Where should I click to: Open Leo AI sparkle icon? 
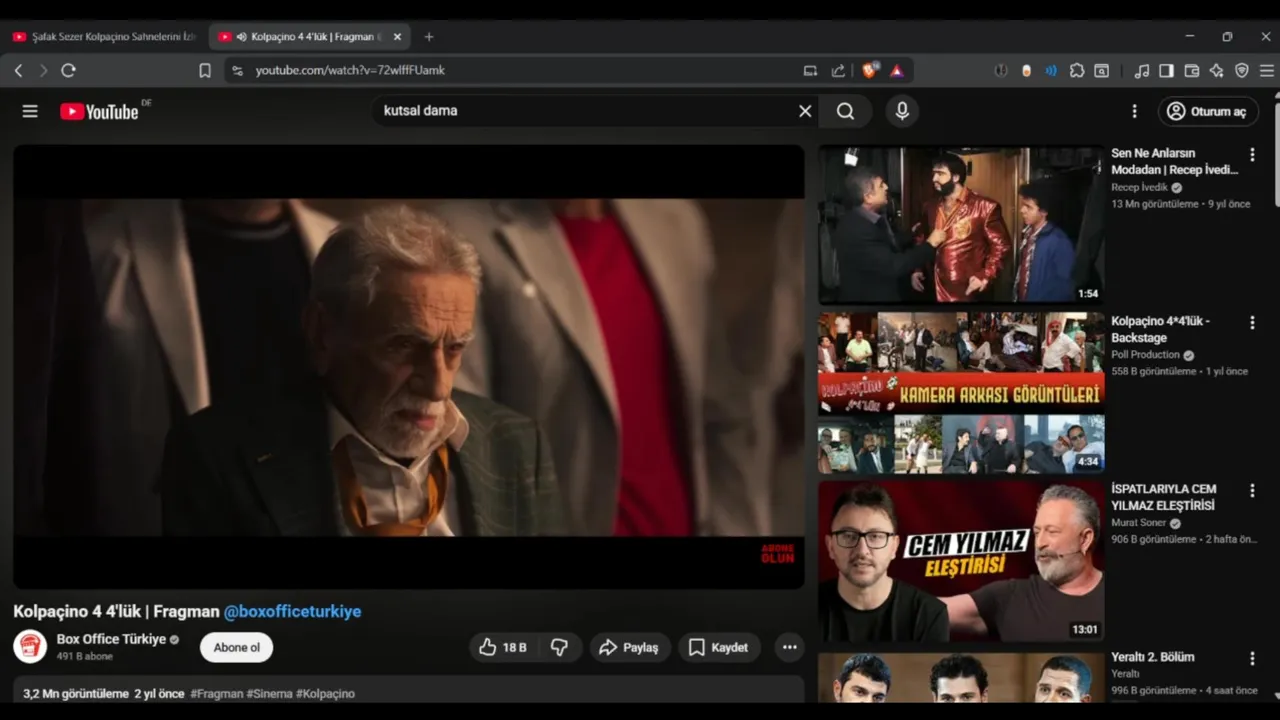click(1216, 71)
